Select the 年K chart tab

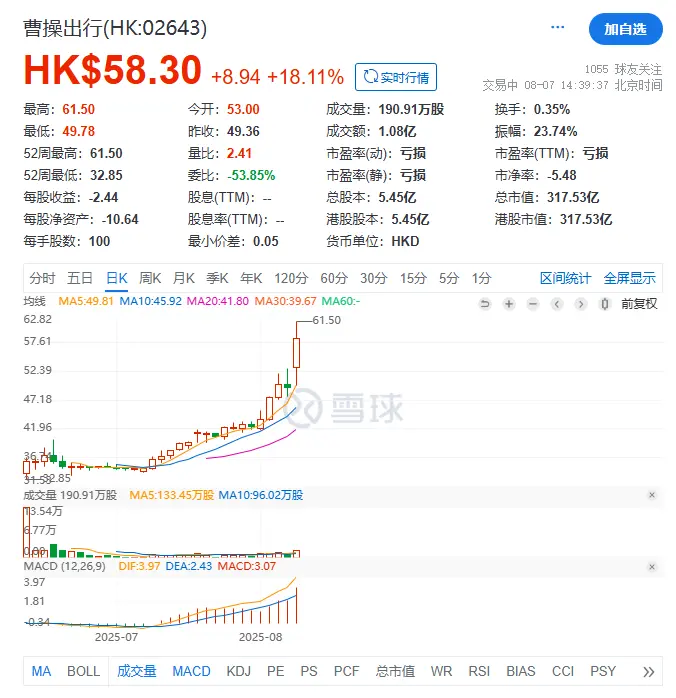click(251, 278)
